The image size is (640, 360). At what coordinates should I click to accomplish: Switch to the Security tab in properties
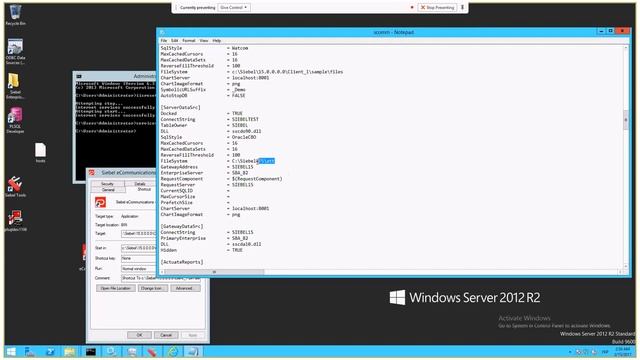107,184
